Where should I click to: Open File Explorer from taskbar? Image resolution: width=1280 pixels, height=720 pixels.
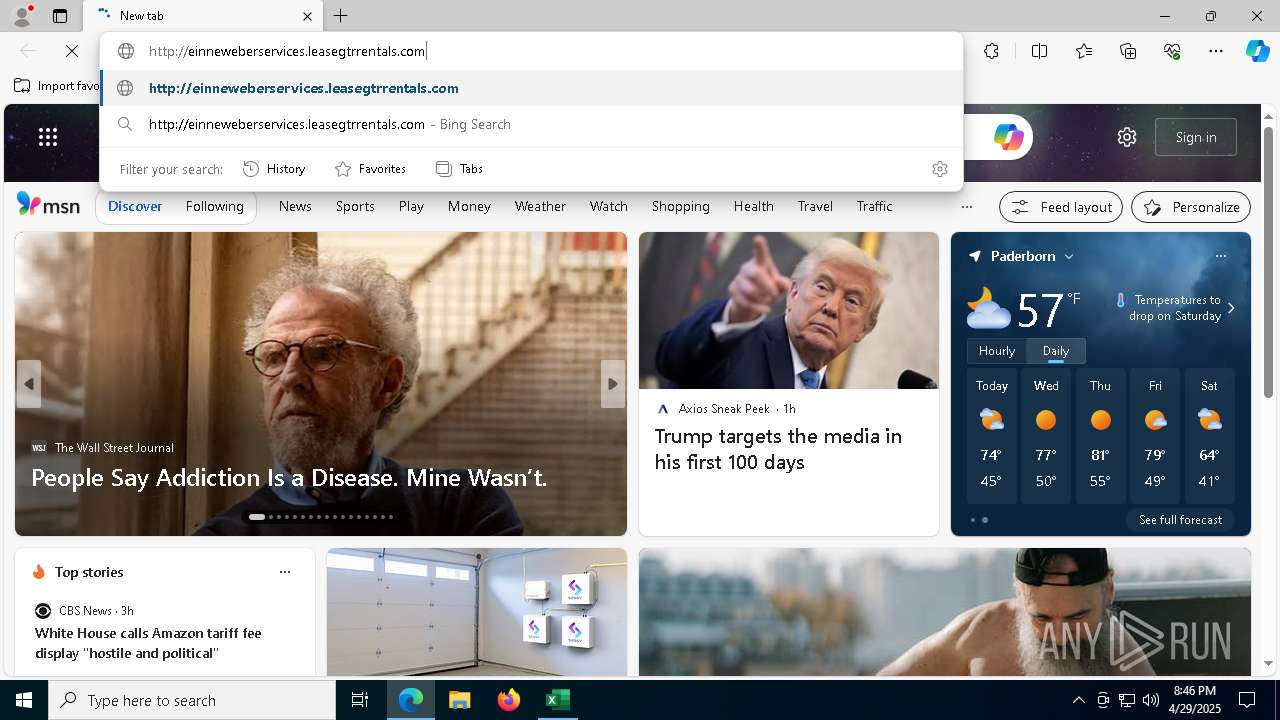pos(459,700)
